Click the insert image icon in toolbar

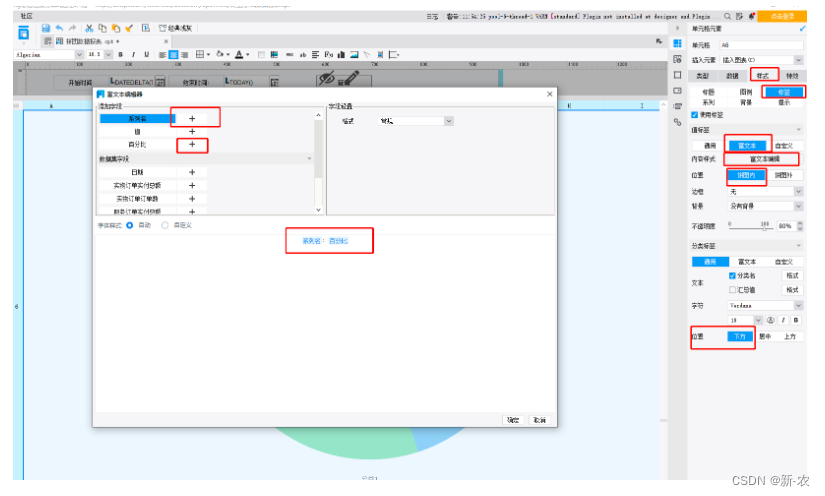click(354, 54)
